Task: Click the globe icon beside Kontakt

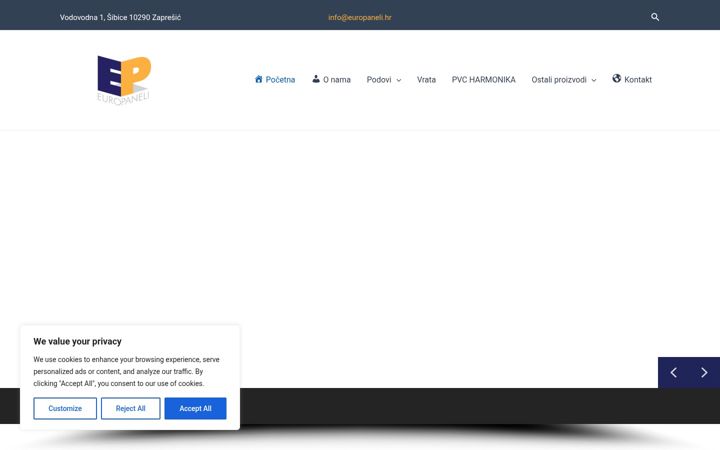Action: pos(616,79)
